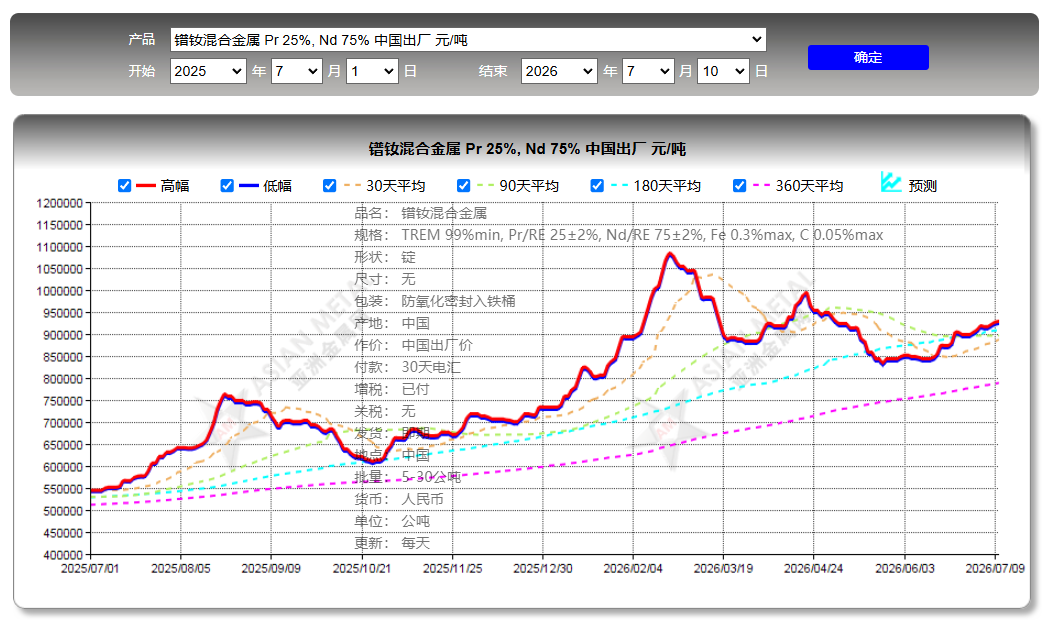Open the end month 7 dropdown
The height and width of the screenshot is (620, 1044).
(648, 71)
